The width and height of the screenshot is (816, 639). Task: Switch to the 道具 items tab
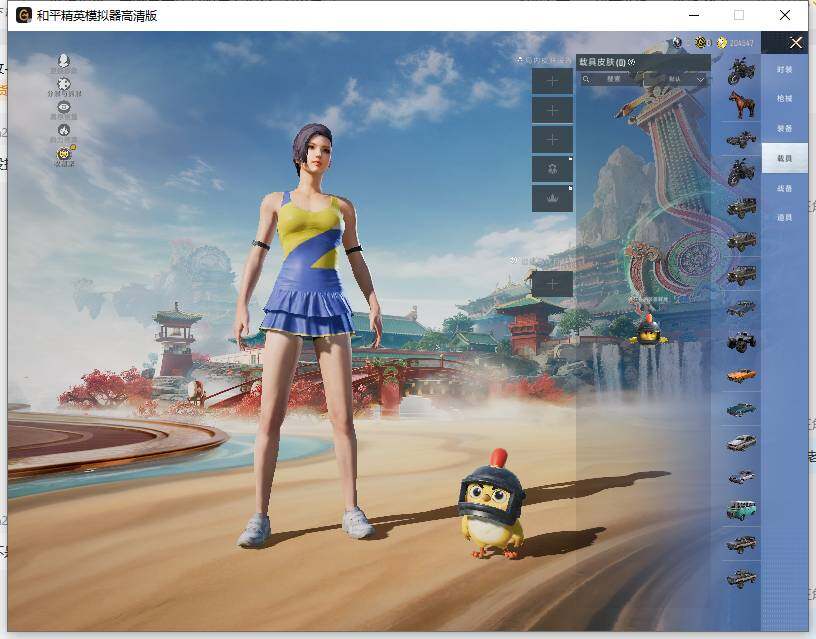click(784, 217)
